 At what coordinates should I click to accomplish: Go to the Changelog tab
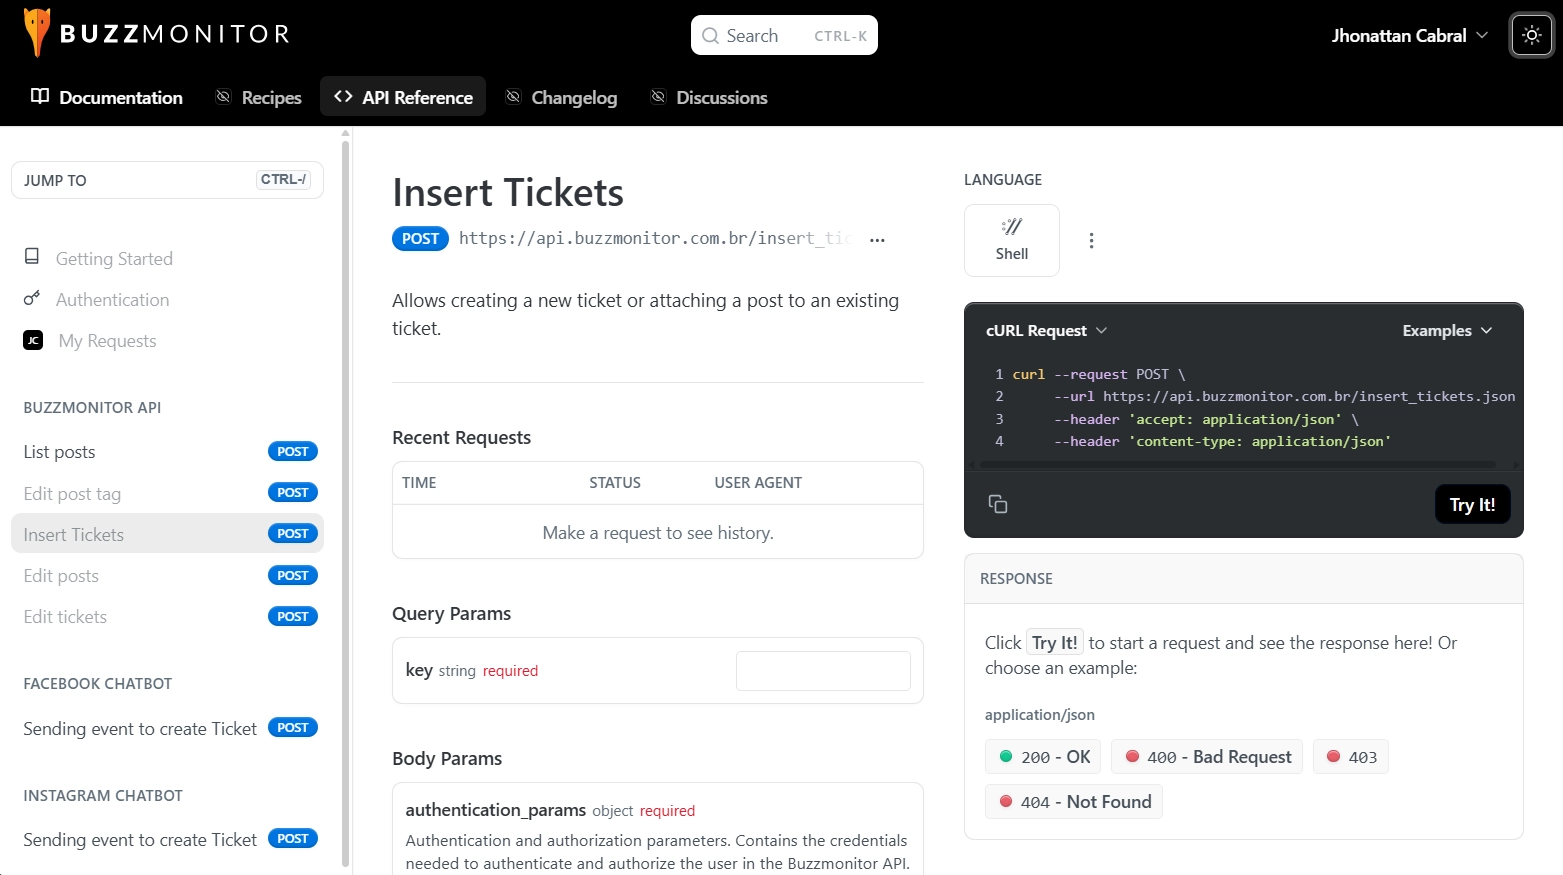tap(562, 97)
